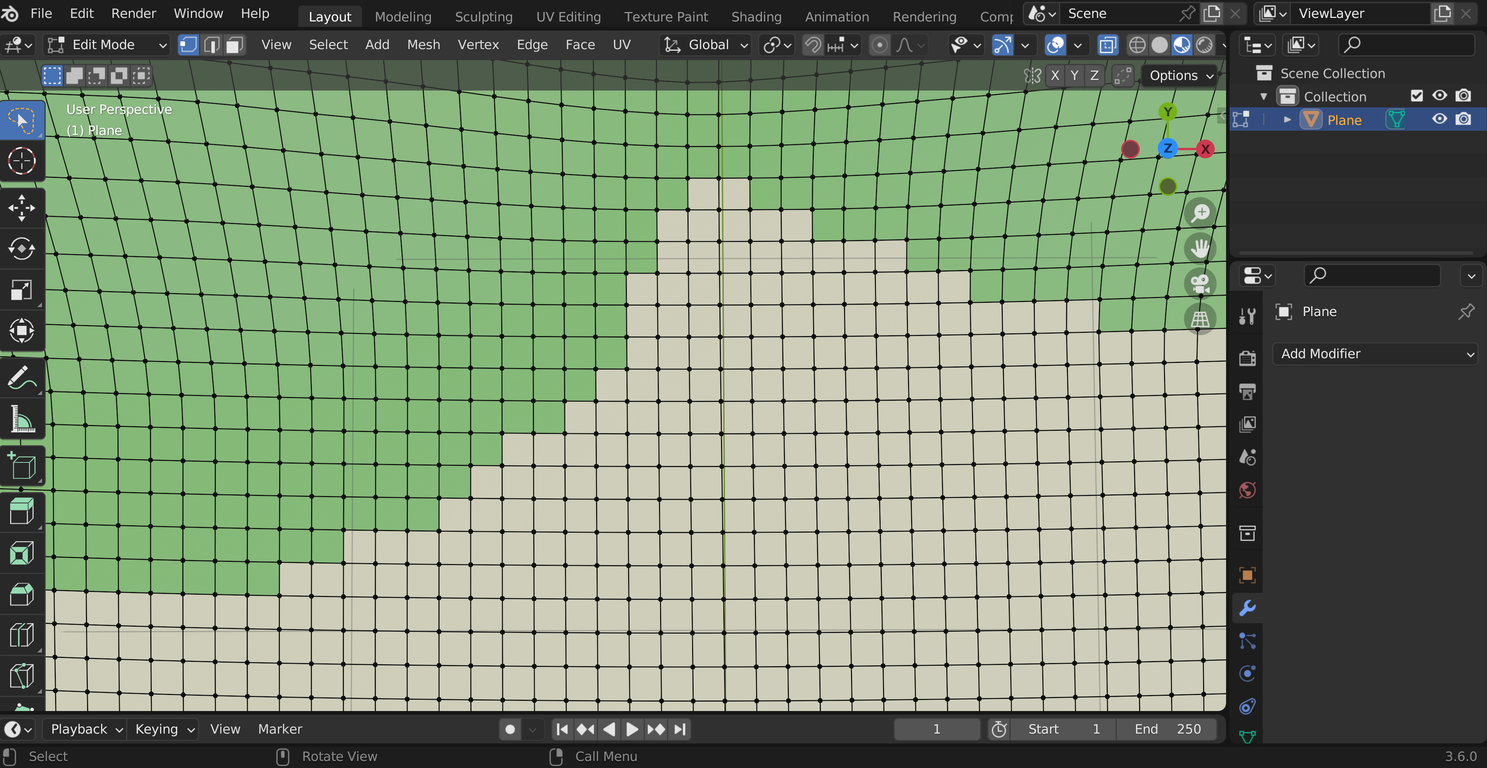Choose the Inset Faces tool
The image size is (1487, 768).
22,553
